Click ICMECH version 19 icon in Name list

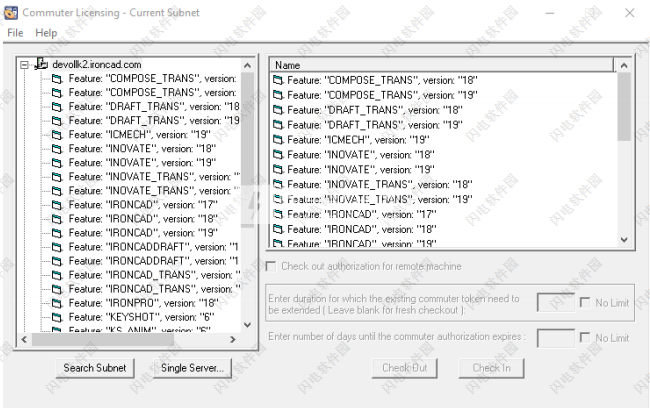278,140
